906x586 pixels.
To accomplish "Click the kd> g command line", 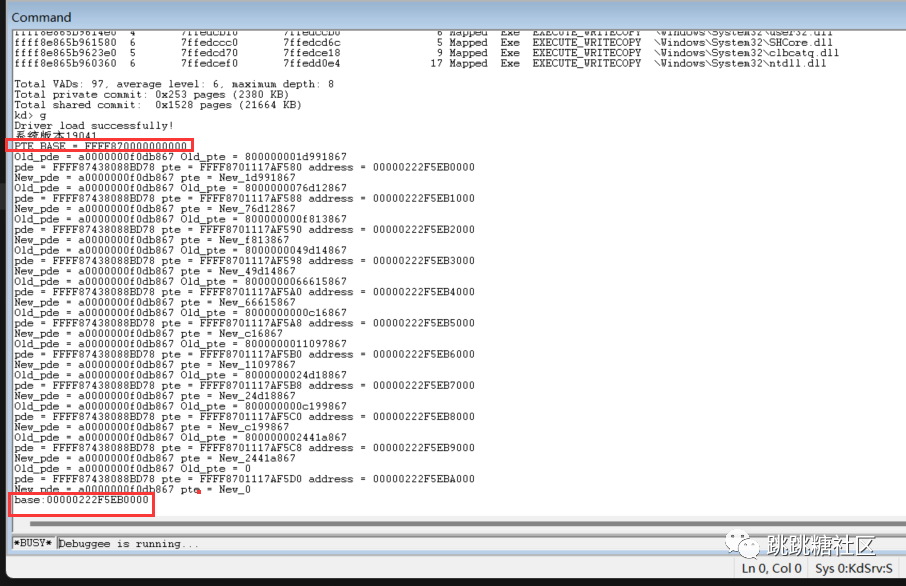I will (x=25, y=115).
